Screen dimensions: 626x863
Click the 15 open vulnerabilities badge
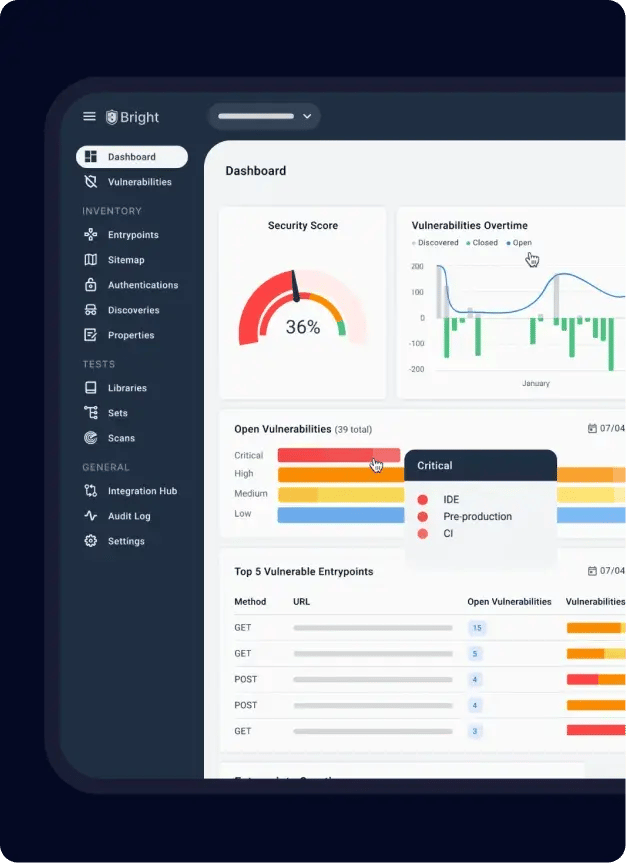[x=477, y=628]
